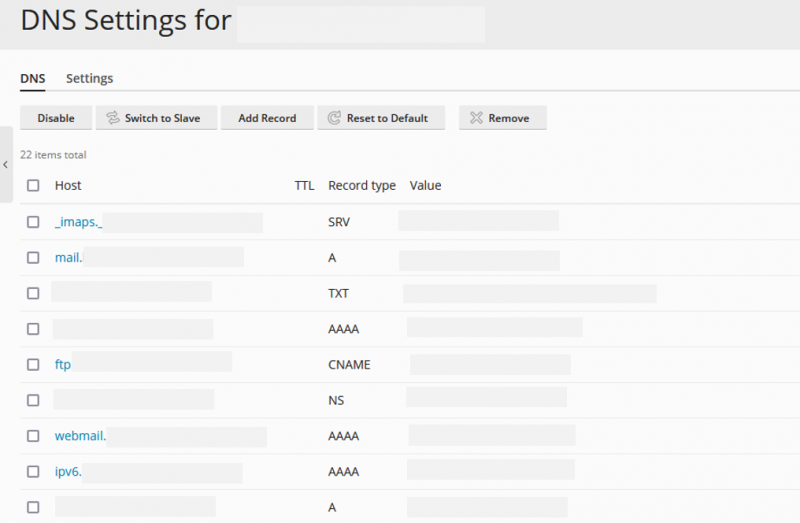Click the Add Record button
Image resolution: width=800 pixels, height=523 pixels.
coord(267,118)
